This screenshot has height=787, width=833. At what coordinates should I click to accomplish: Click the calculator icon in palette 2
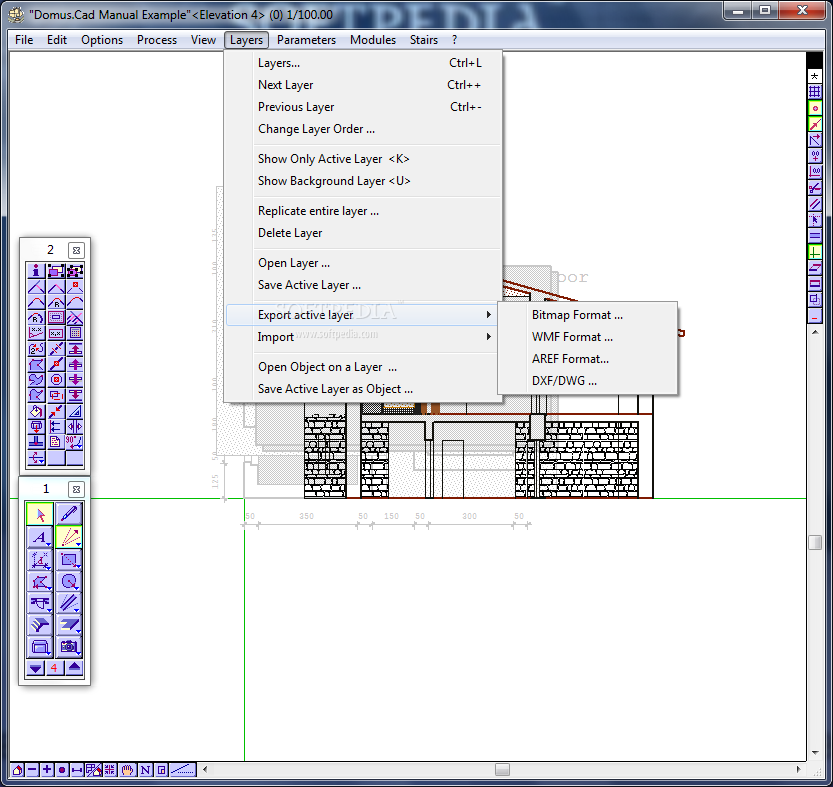[x=75, y=333]
